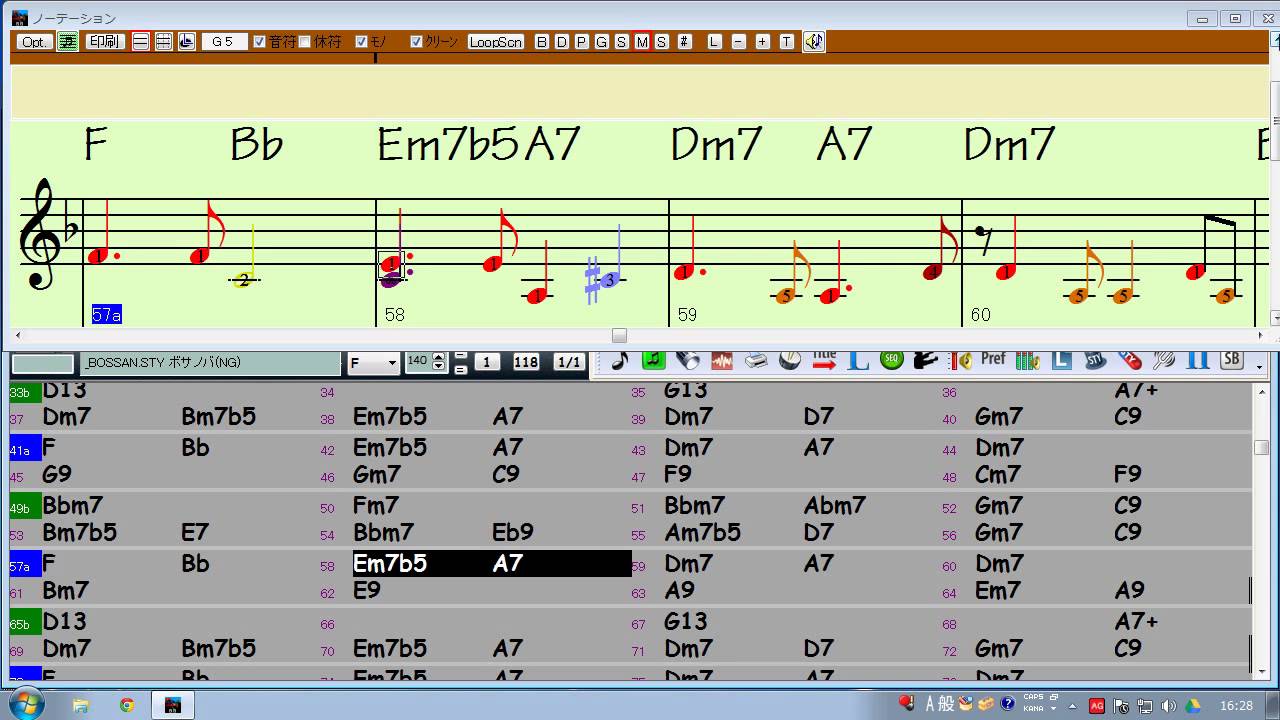Click the T text button
The image size is (1280, 720).
786,42
